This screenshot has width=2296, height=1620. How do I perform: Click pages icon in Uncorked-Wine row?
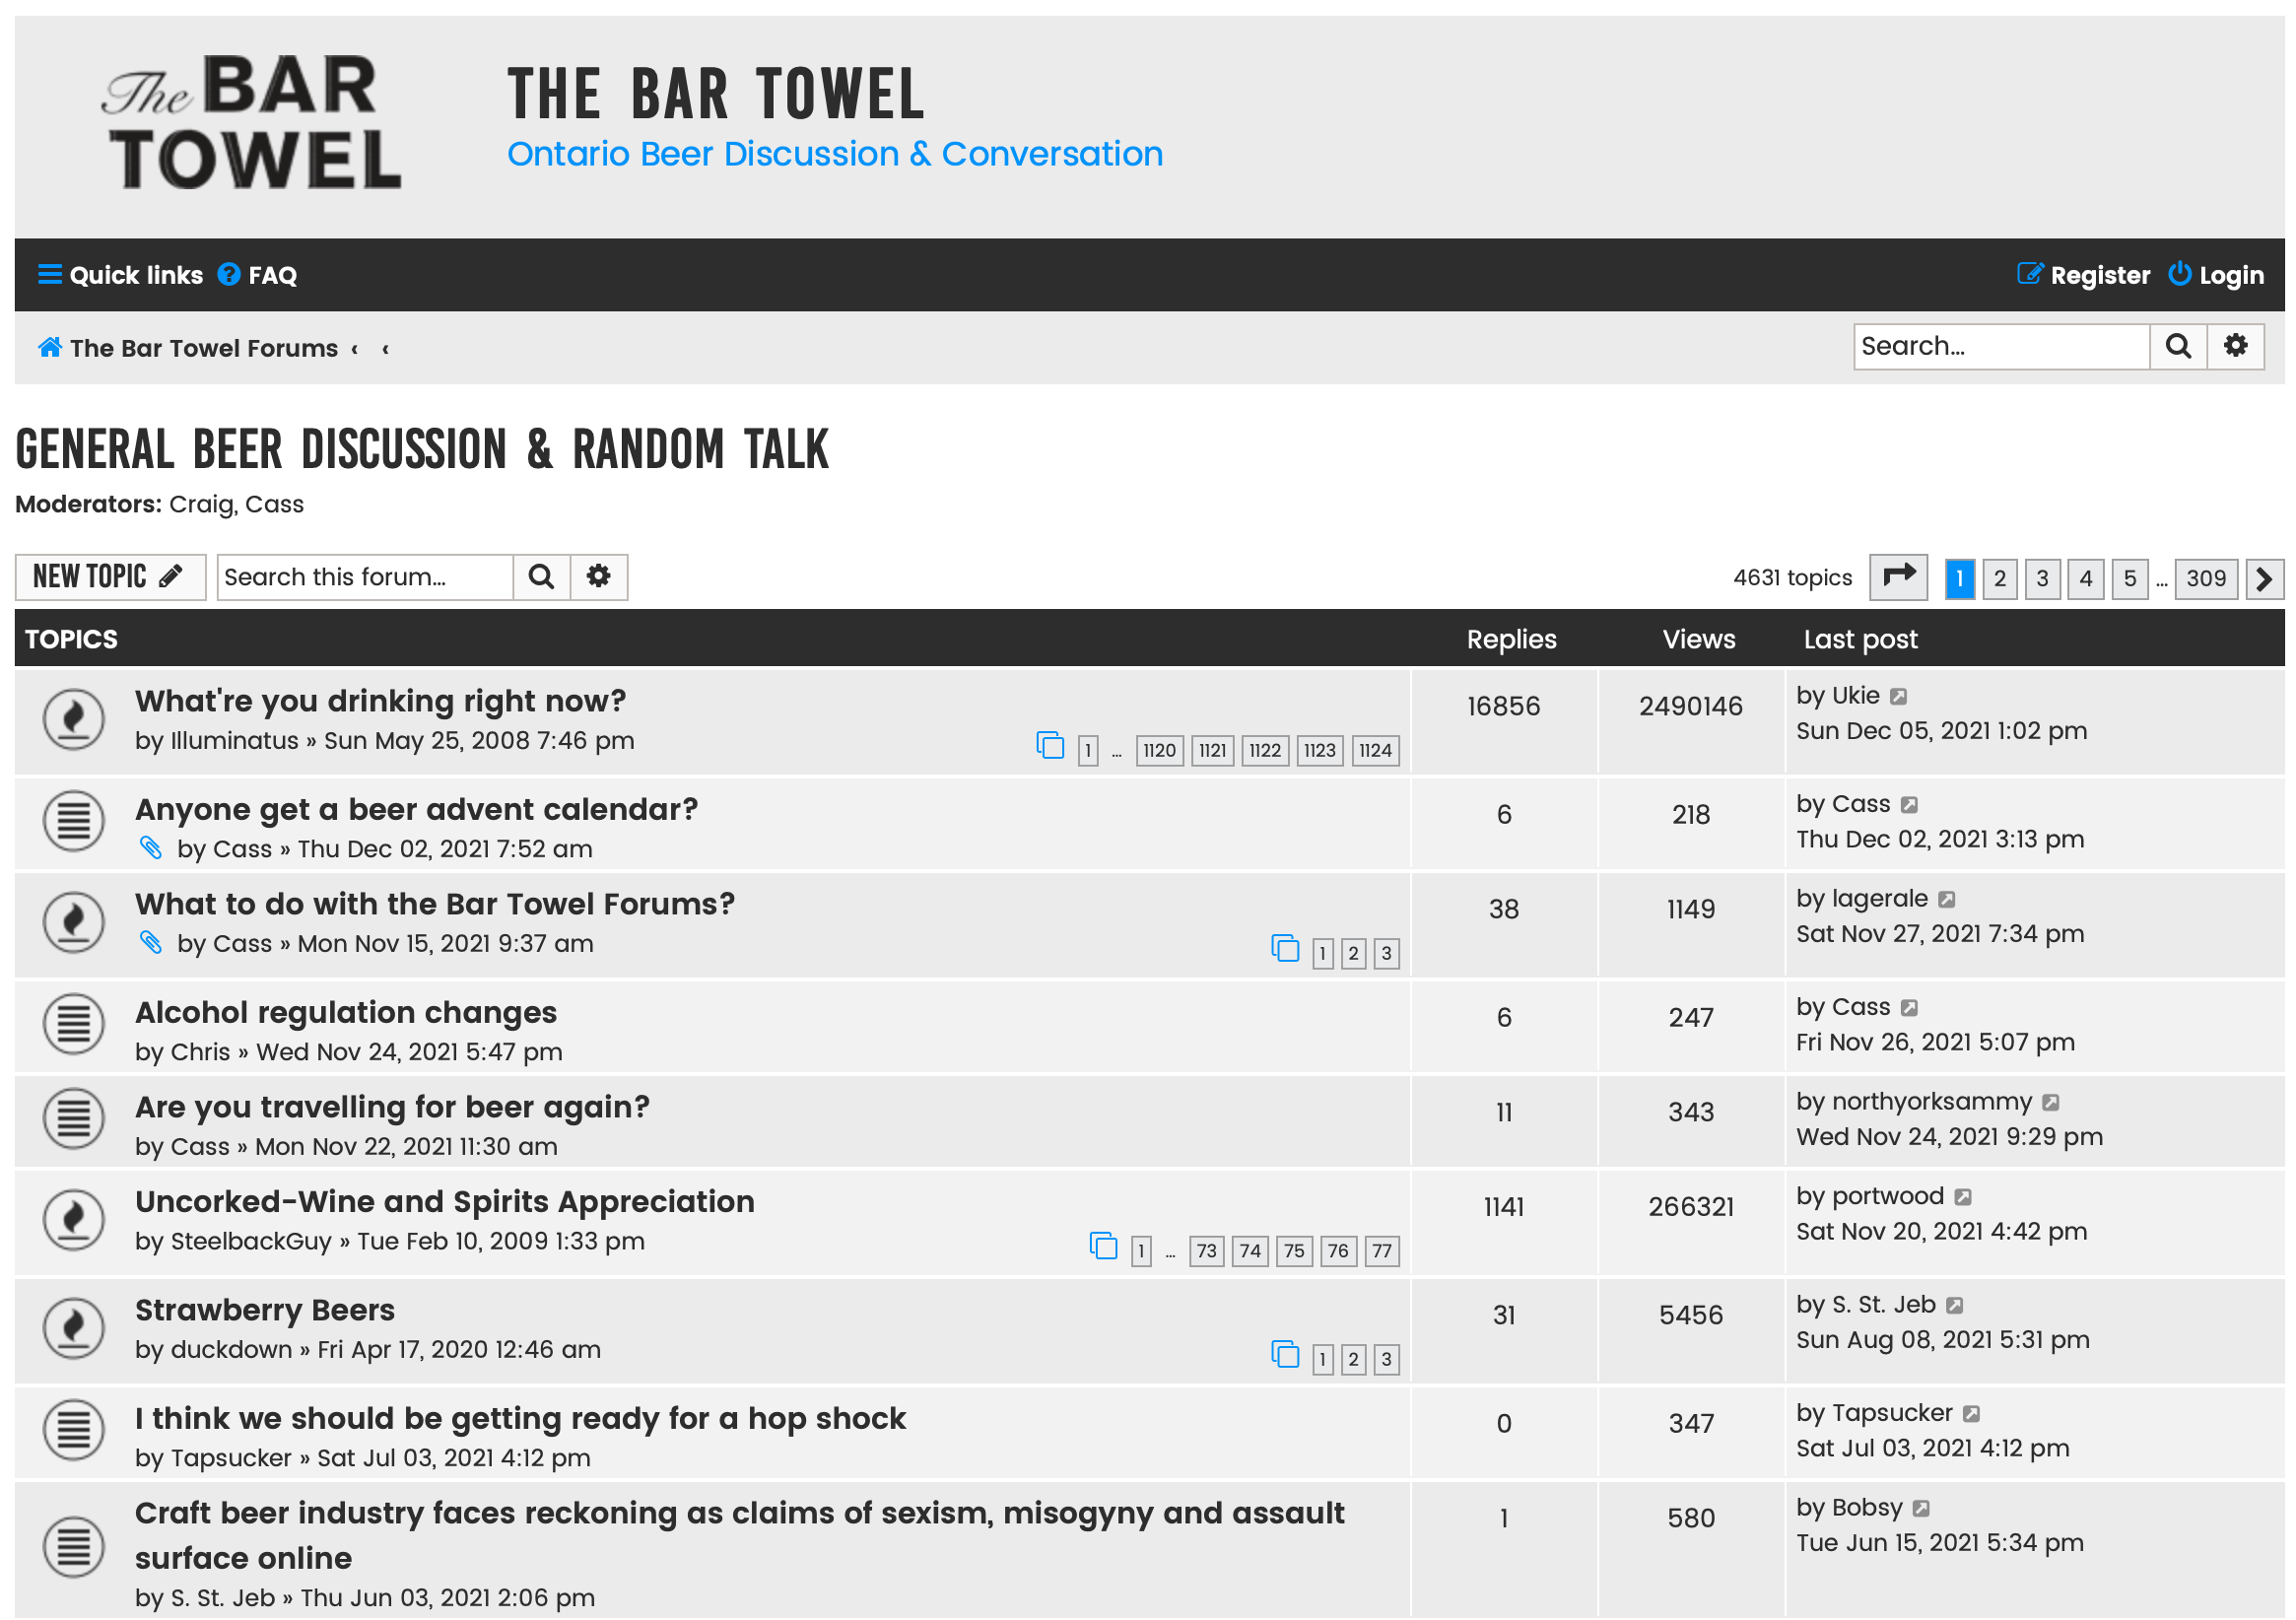[x=1103, y=1247]
